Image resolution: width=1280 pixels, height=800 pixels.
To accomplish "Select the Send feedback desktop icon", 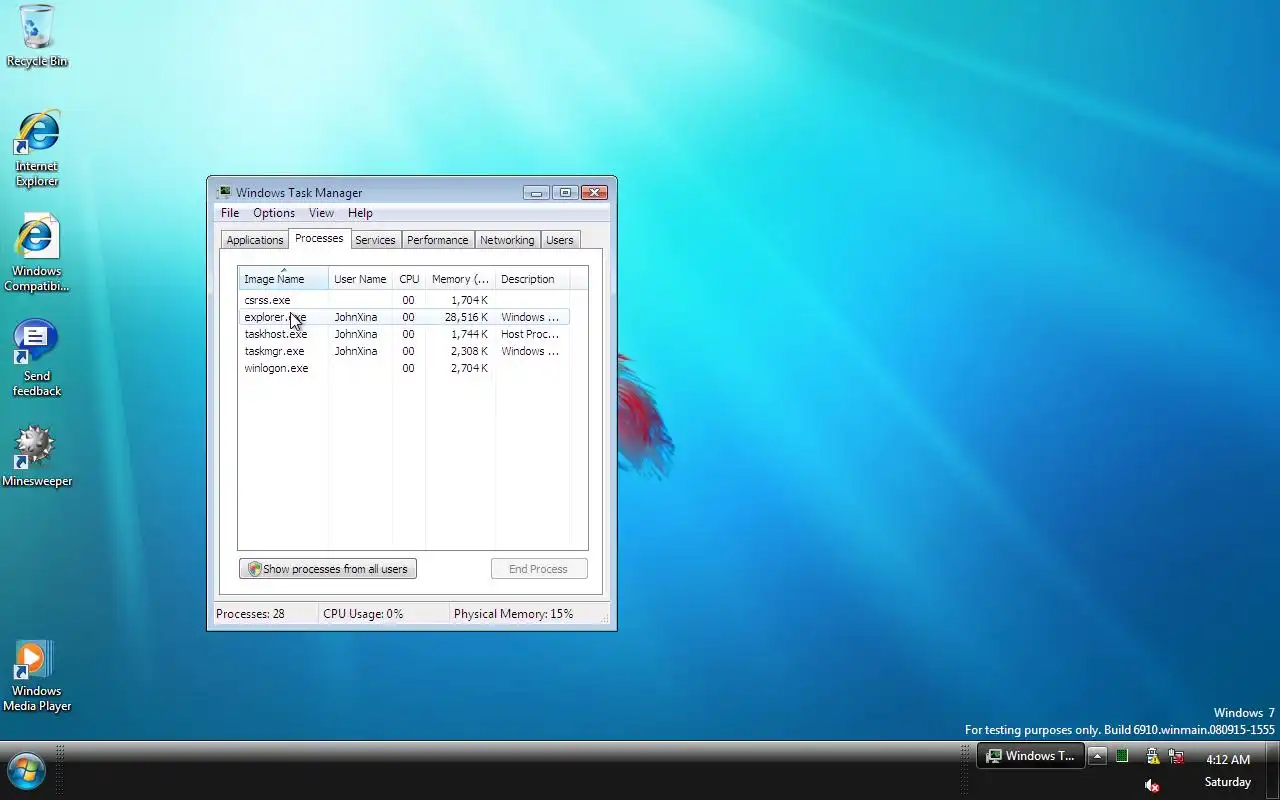I will point(37,358).
